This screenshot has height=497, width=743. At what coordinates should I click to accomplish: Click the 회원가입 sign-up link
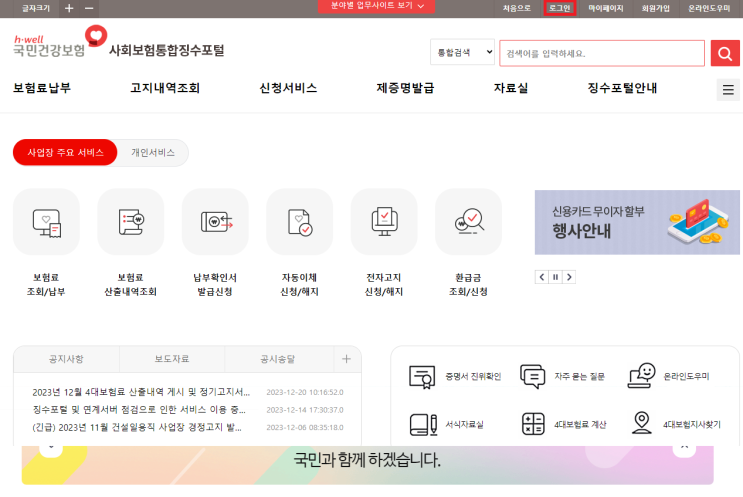click(x=655, y=8)
